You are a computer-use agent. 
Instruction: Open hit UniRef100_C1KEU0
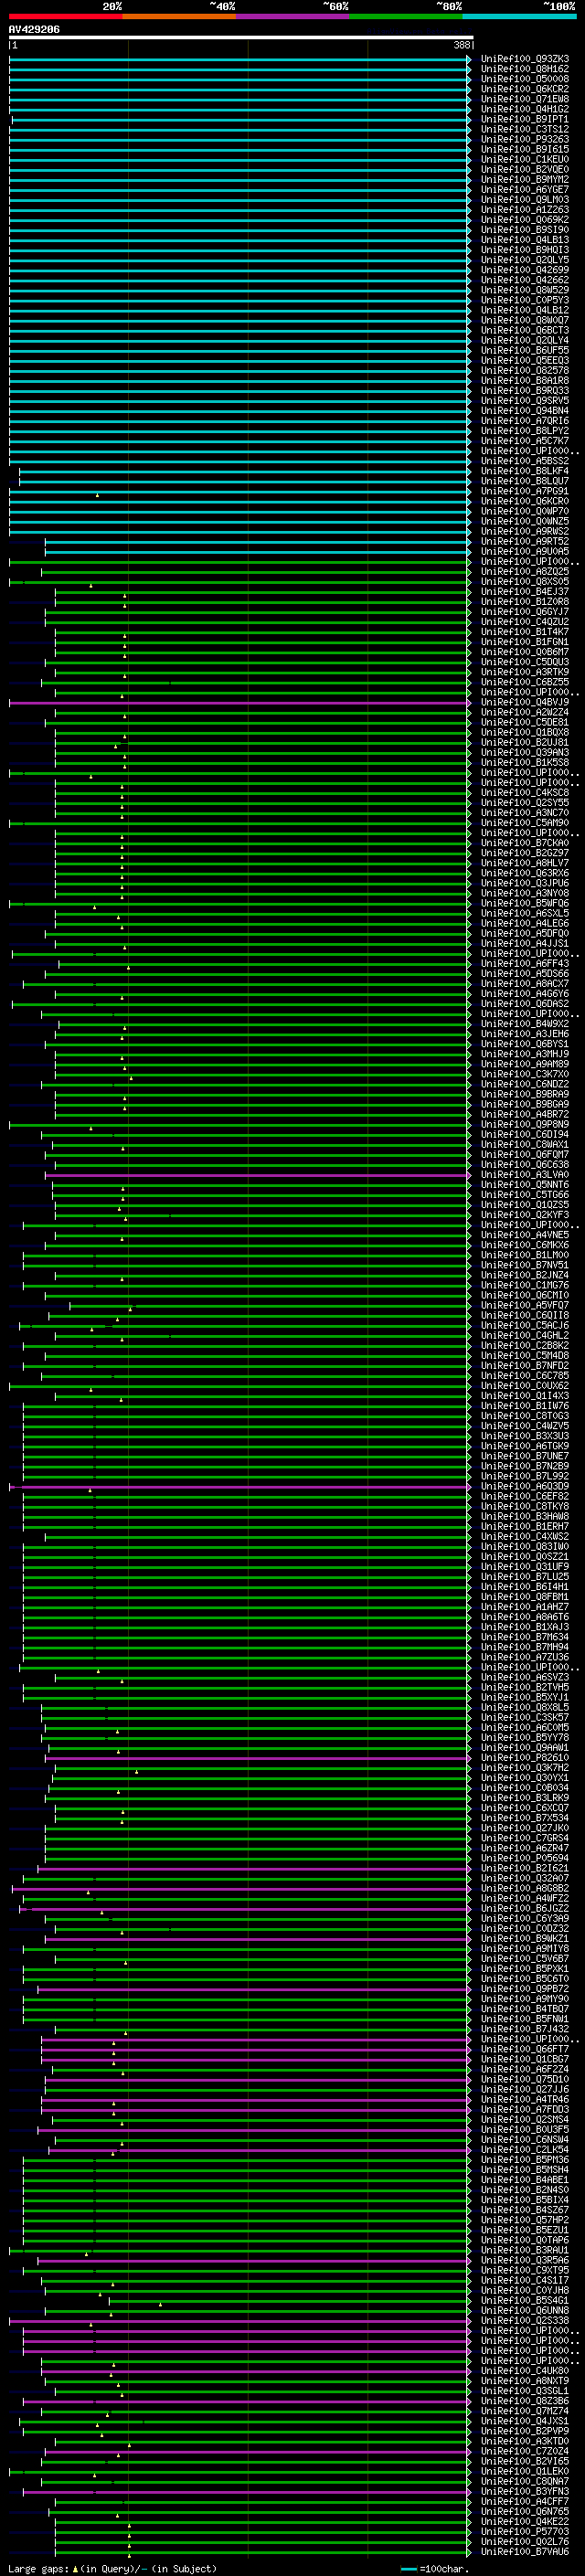point(525,159)
